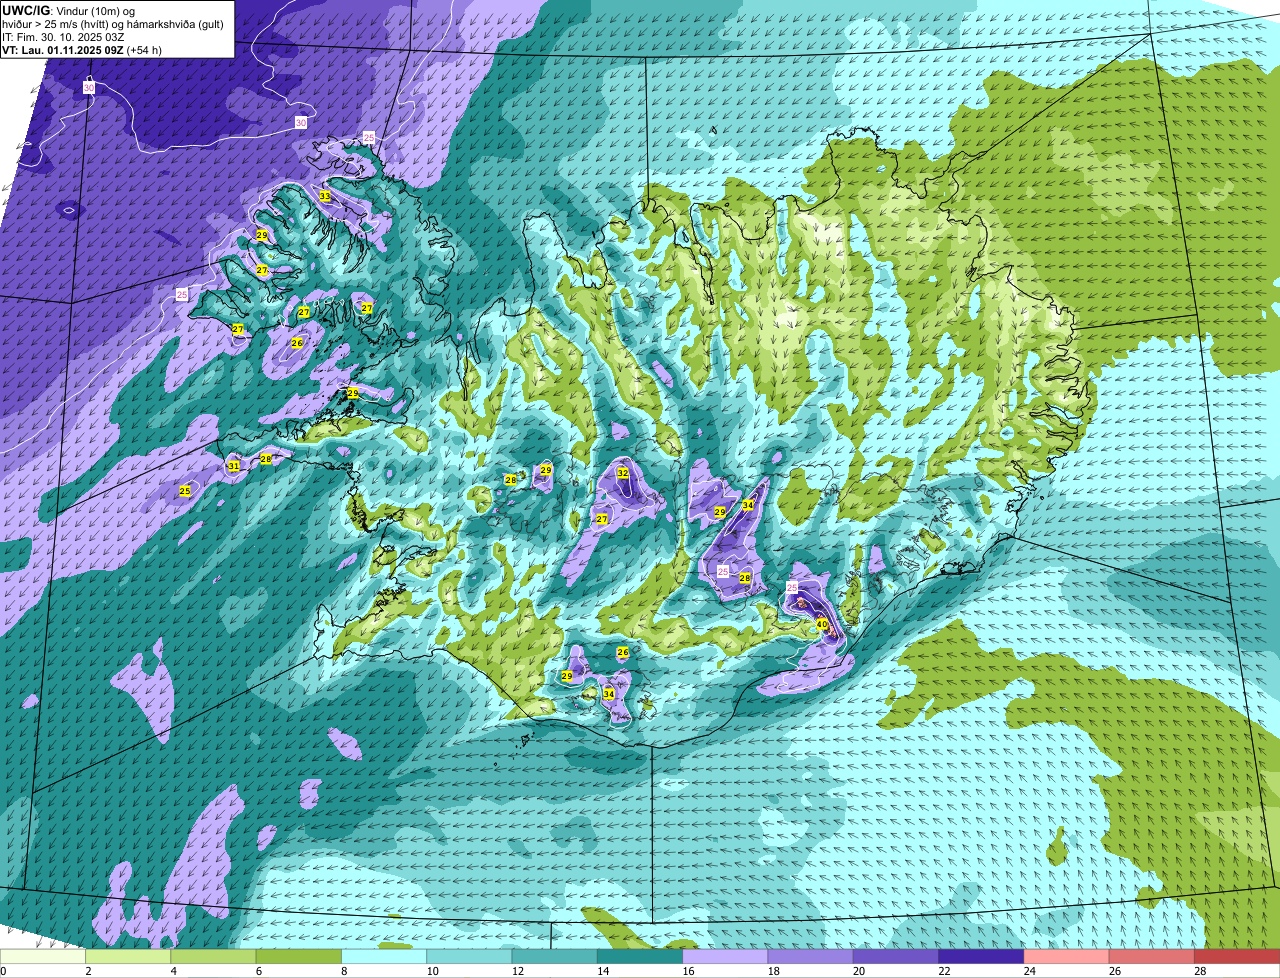Select the 8–10 m/s pale cyan legend swatch
Viewport: 1280px width, 978px height.
pyautogui.click(x=384, y=957)
